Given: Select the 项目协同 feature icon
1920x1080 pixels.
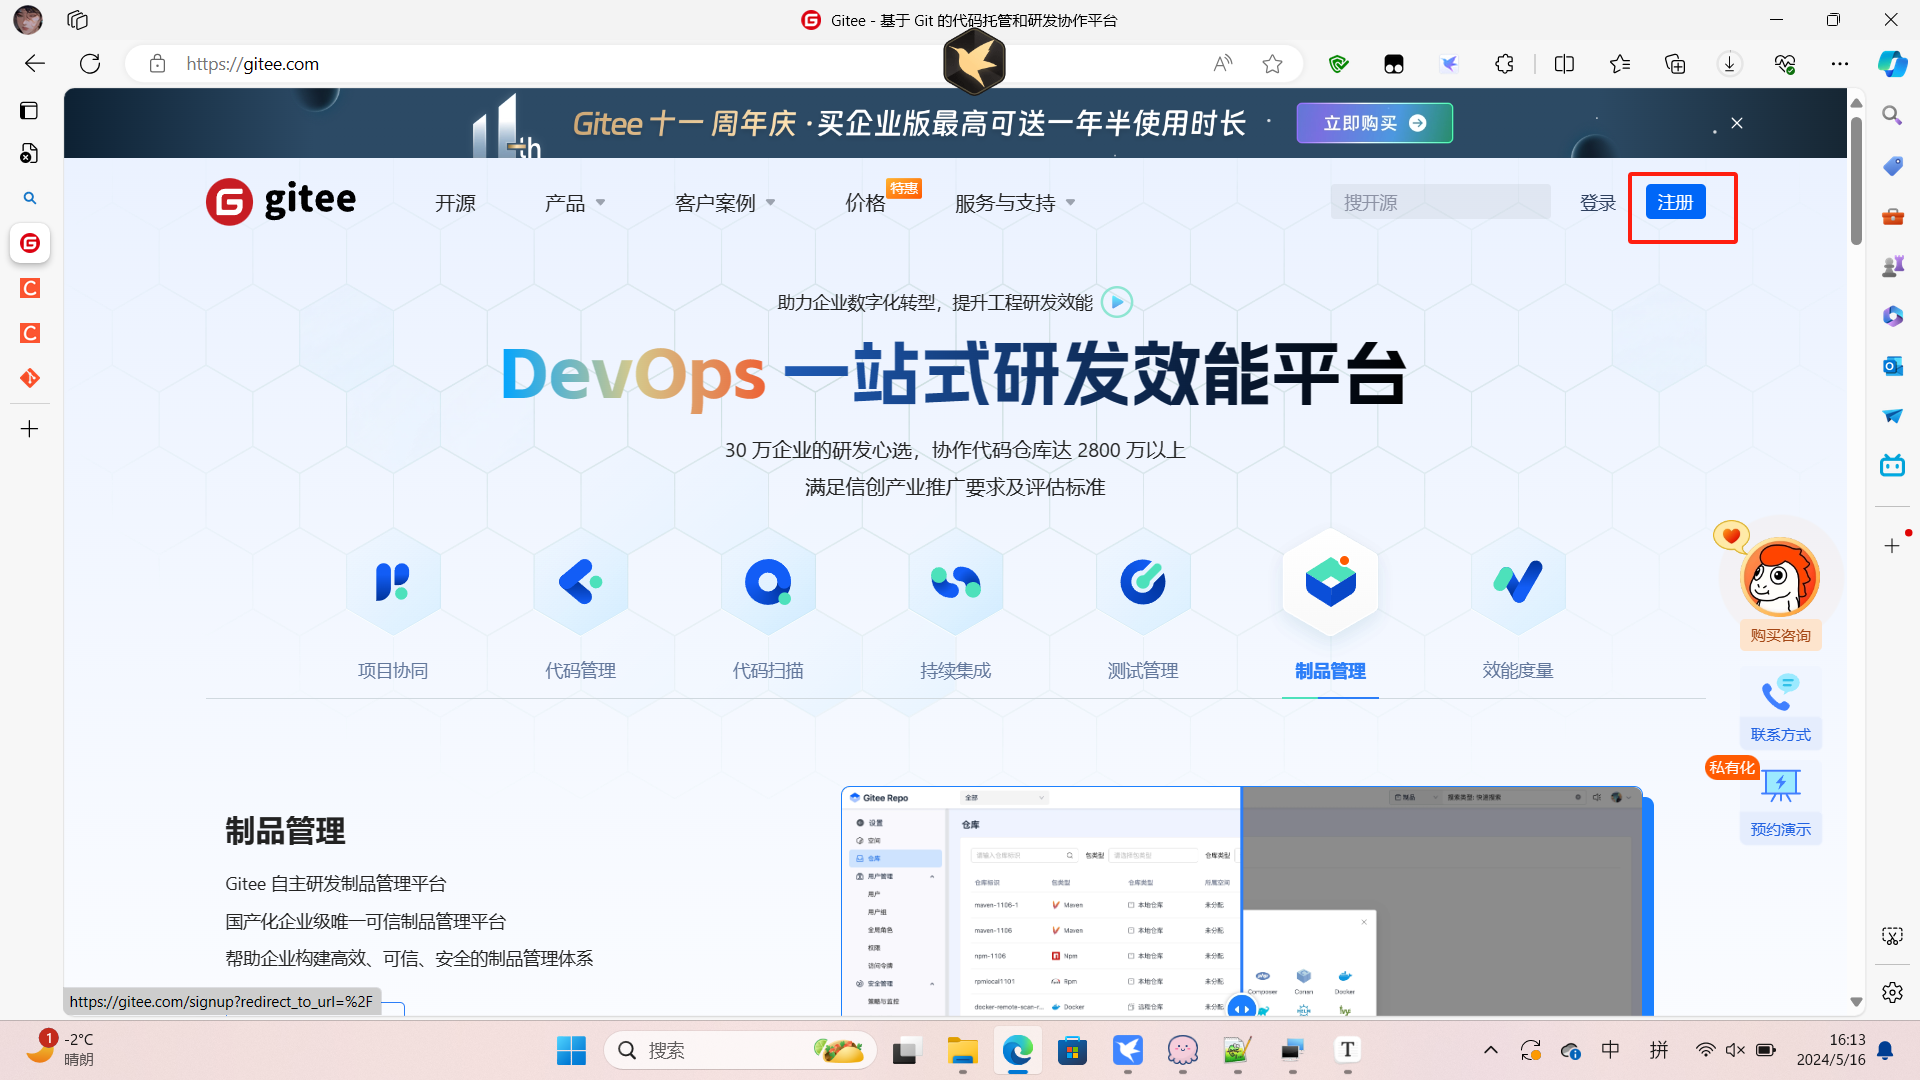Looking at the screenshot, I should pyautogui.click(x=392, y=583).
